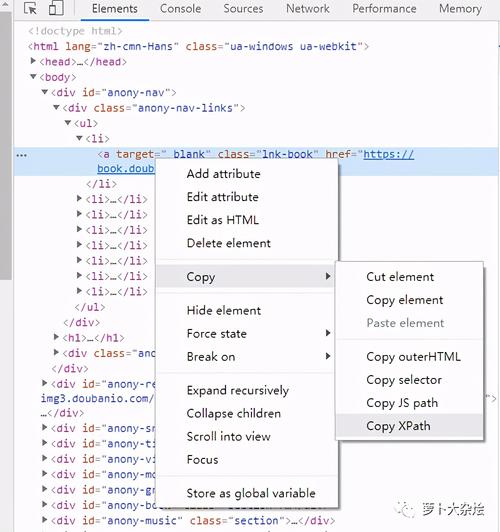Expand the anony-music section div
The height and width of the screenshot is (532, 500).
(x=44, y=520)
